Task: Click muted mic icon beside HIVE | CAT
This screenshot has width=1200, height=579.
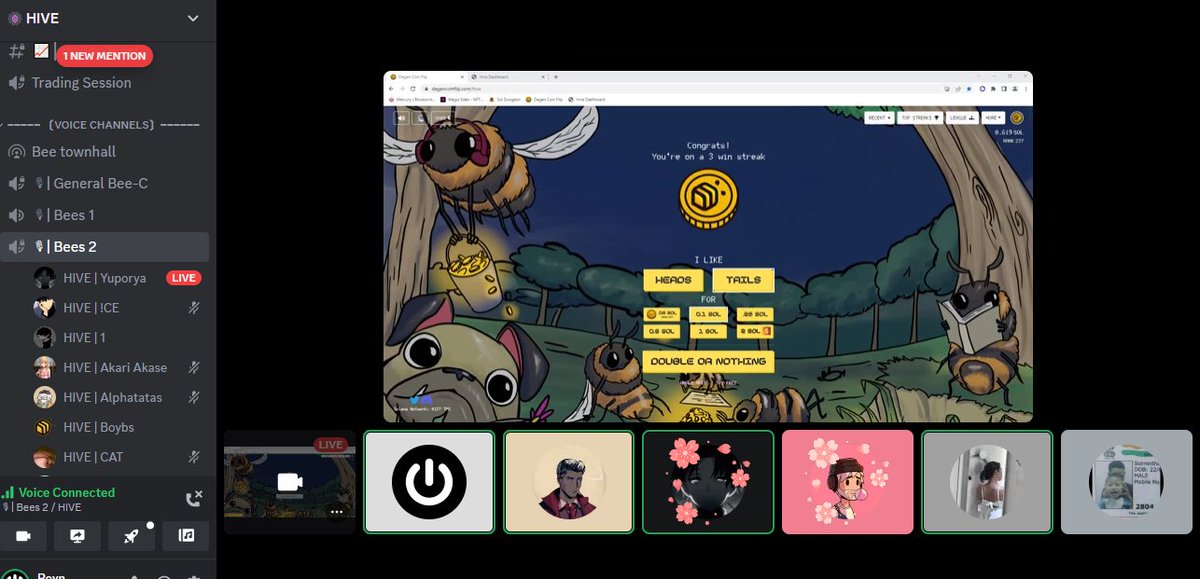Action: point(195,458)
